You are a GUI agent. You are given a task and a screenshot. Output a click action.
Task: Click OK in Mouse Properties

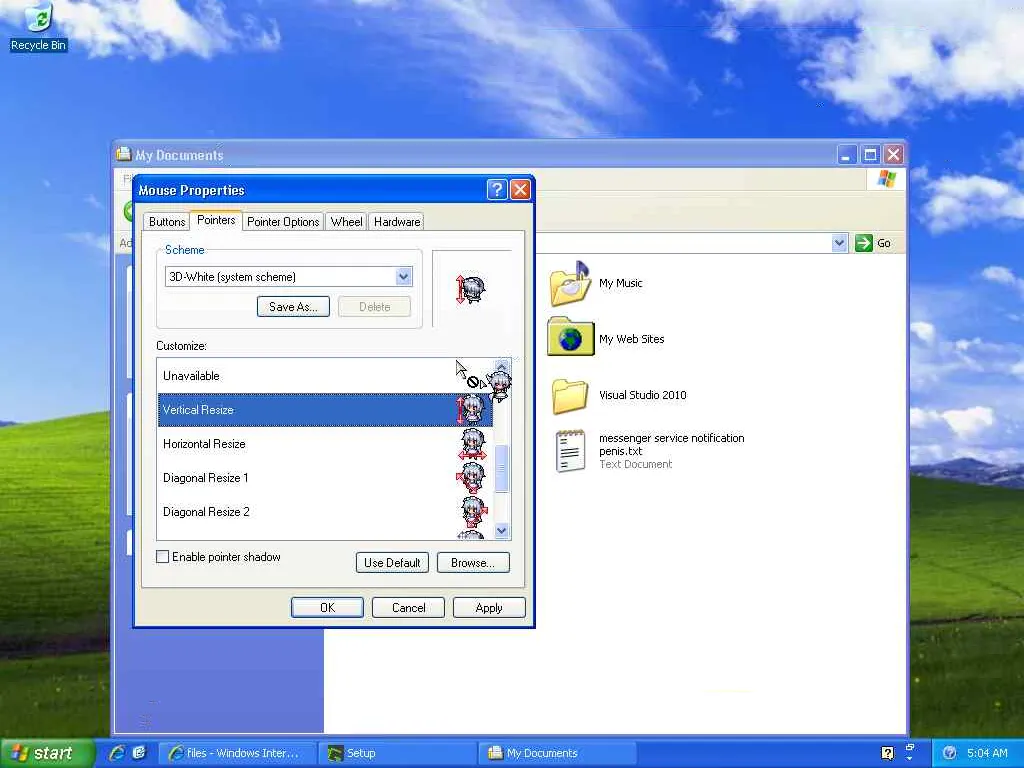point(327,607)
